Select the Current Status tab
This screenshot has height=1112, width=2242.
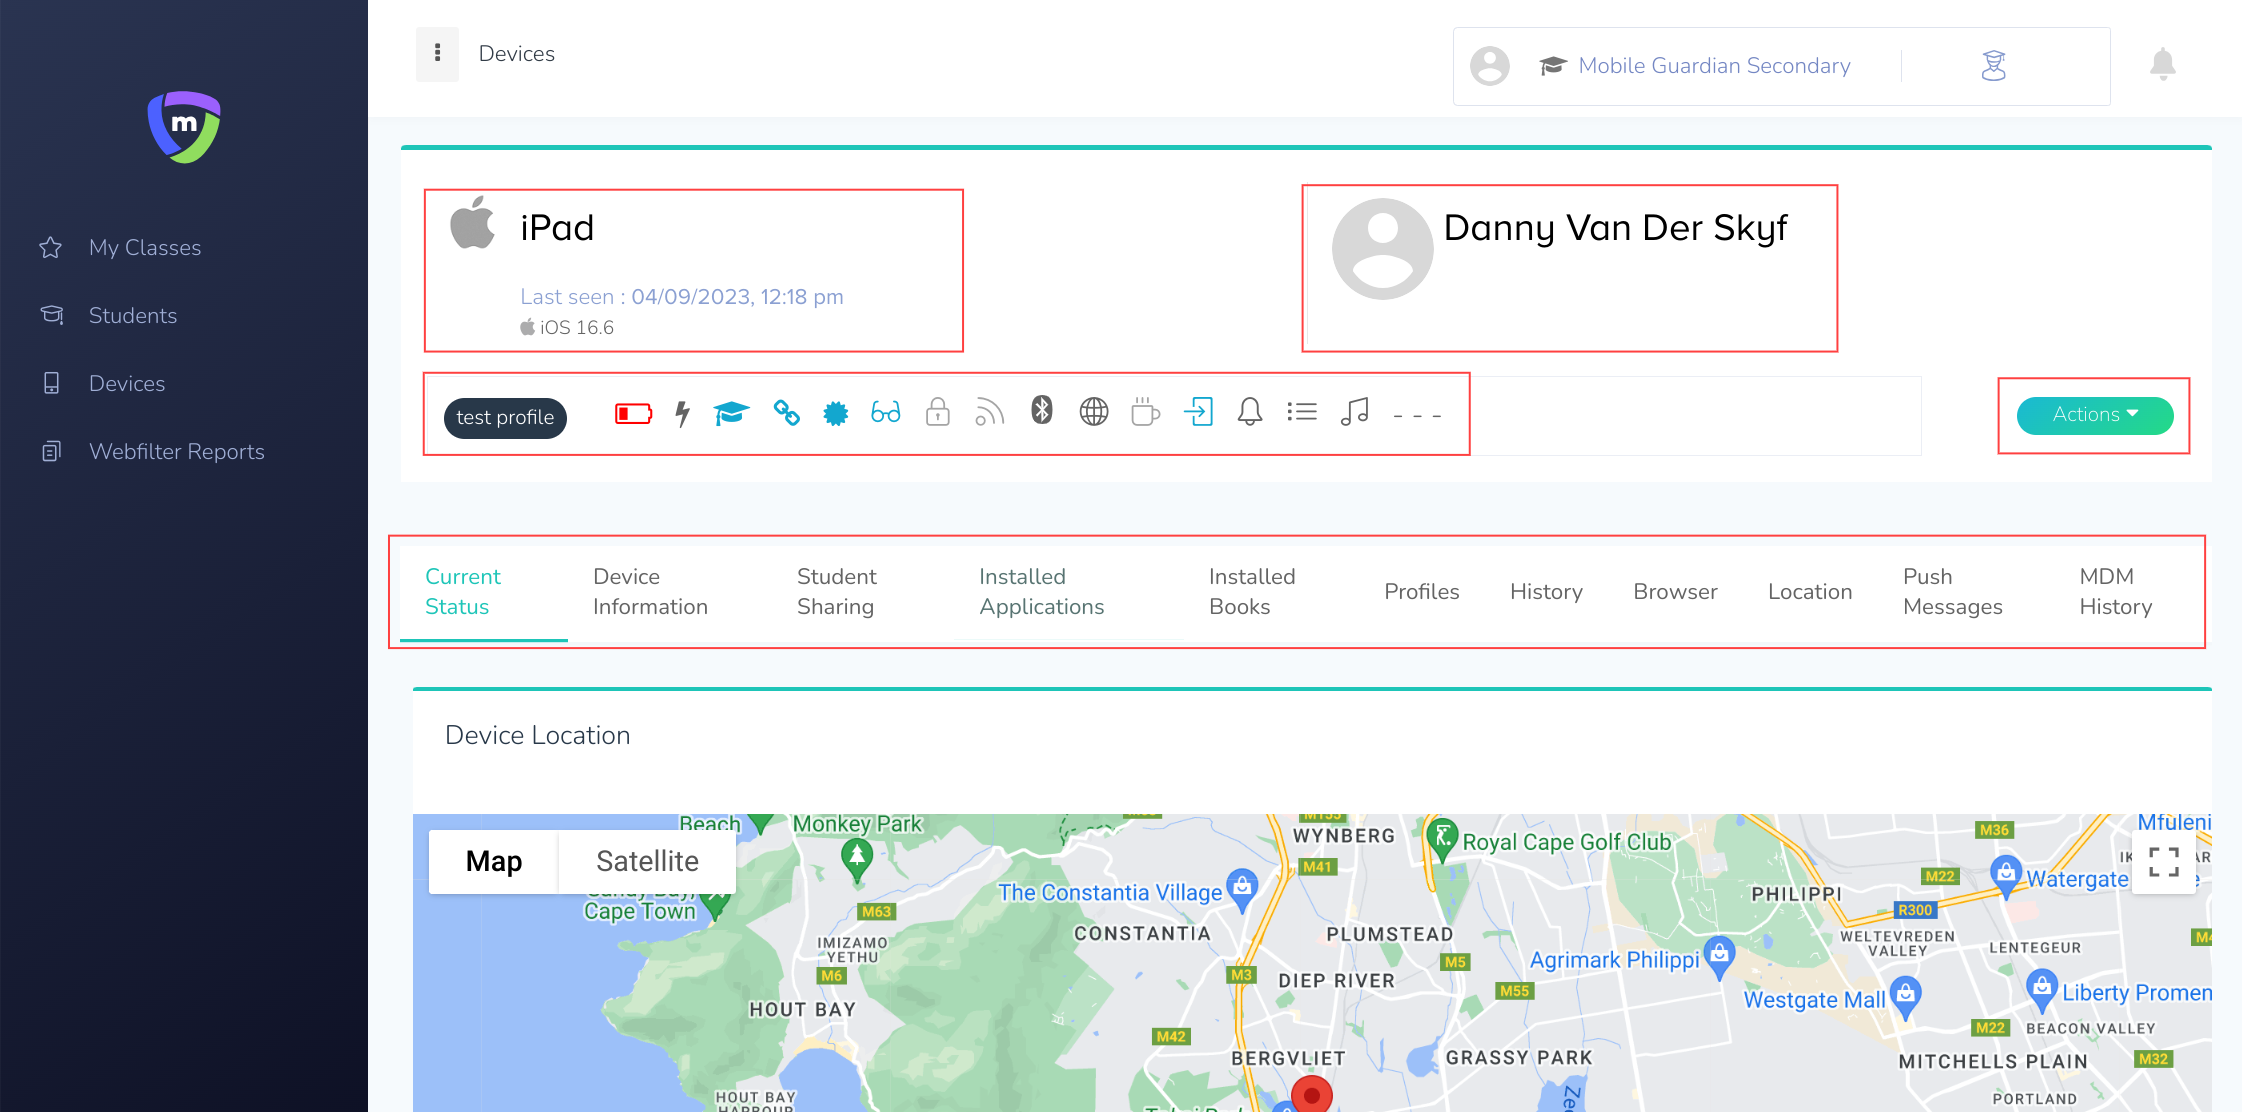click(x=484, y=591)
